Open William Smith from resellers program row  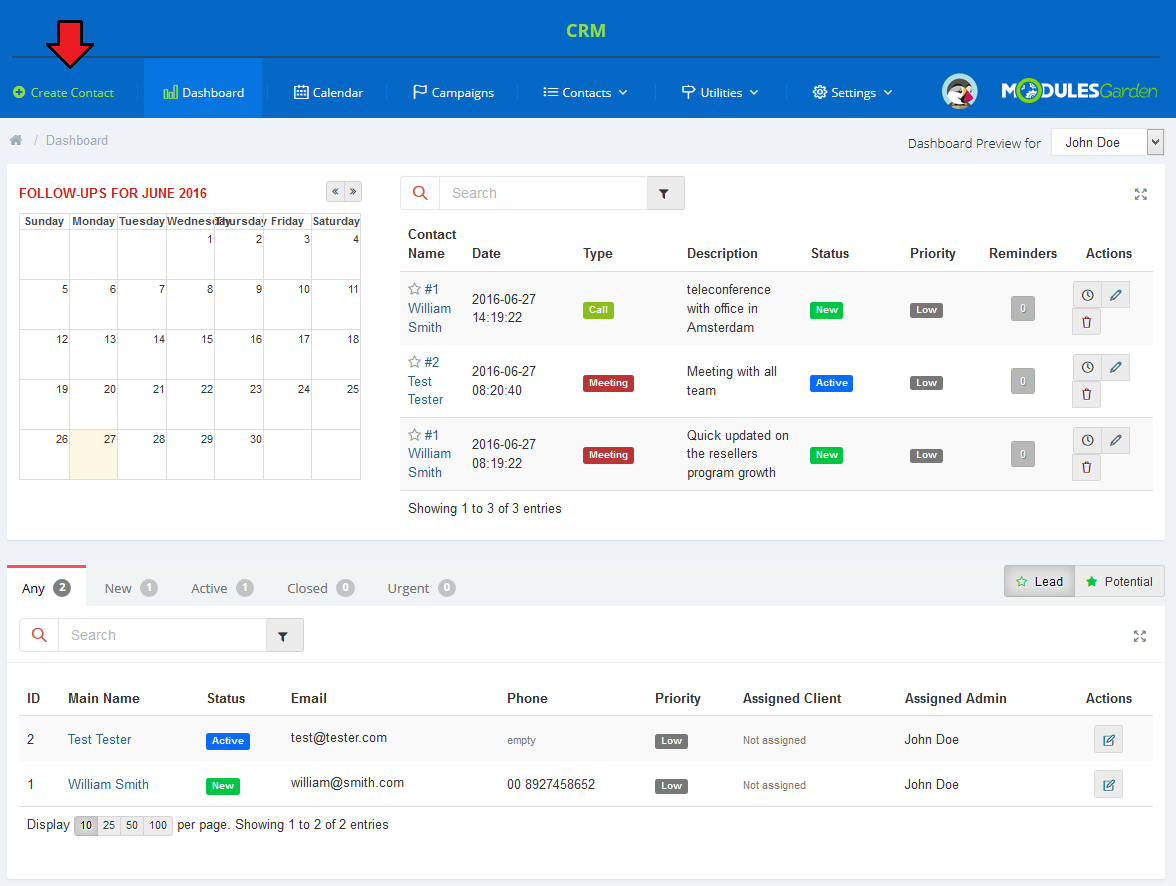[x=429, y=463]
